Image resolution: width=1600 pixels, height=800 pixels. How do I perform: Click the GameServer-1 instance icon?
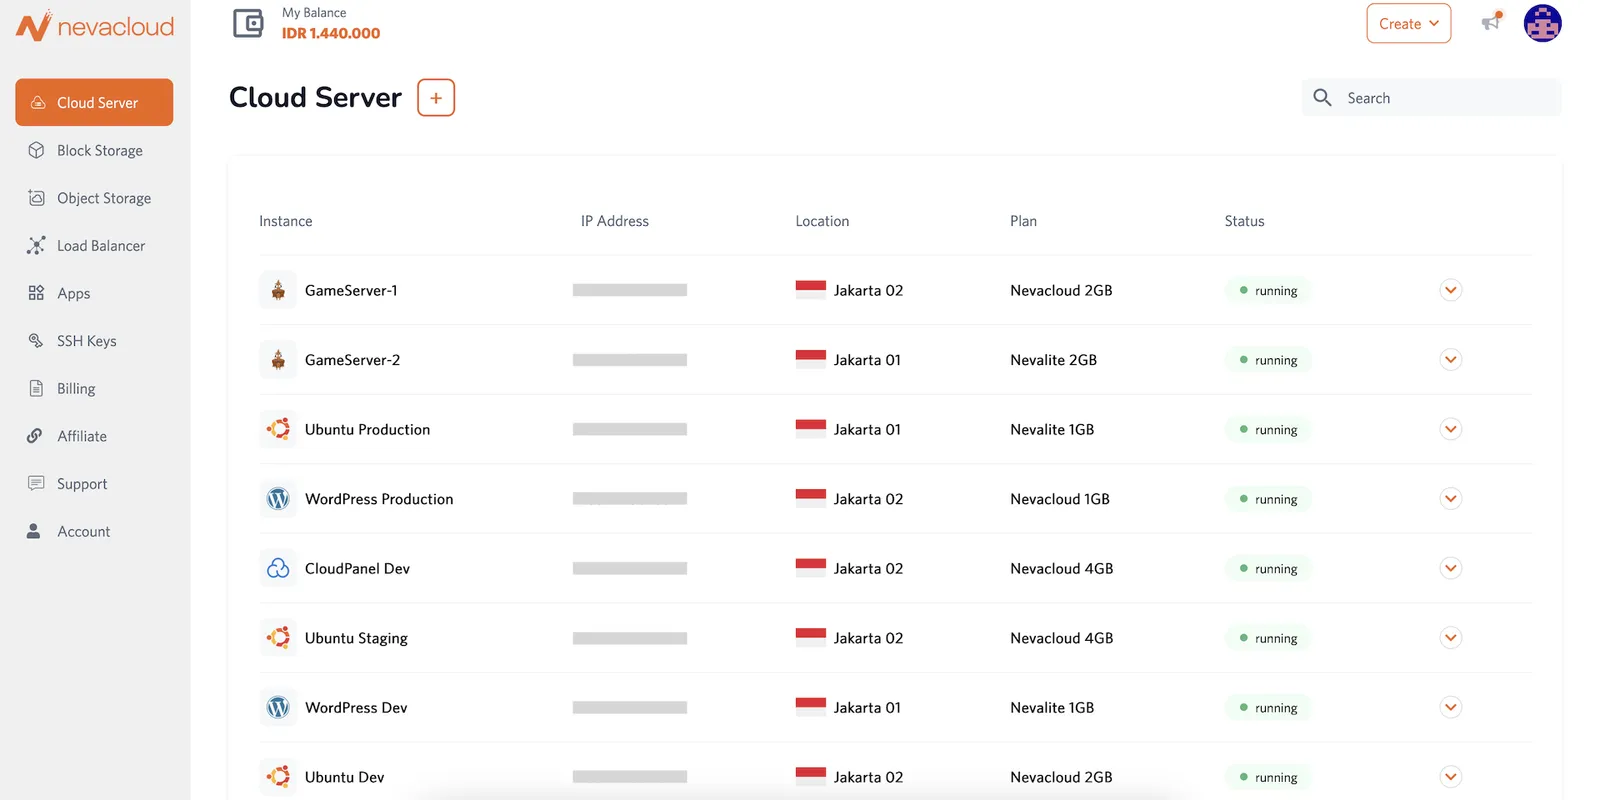[x=278, y=290]
